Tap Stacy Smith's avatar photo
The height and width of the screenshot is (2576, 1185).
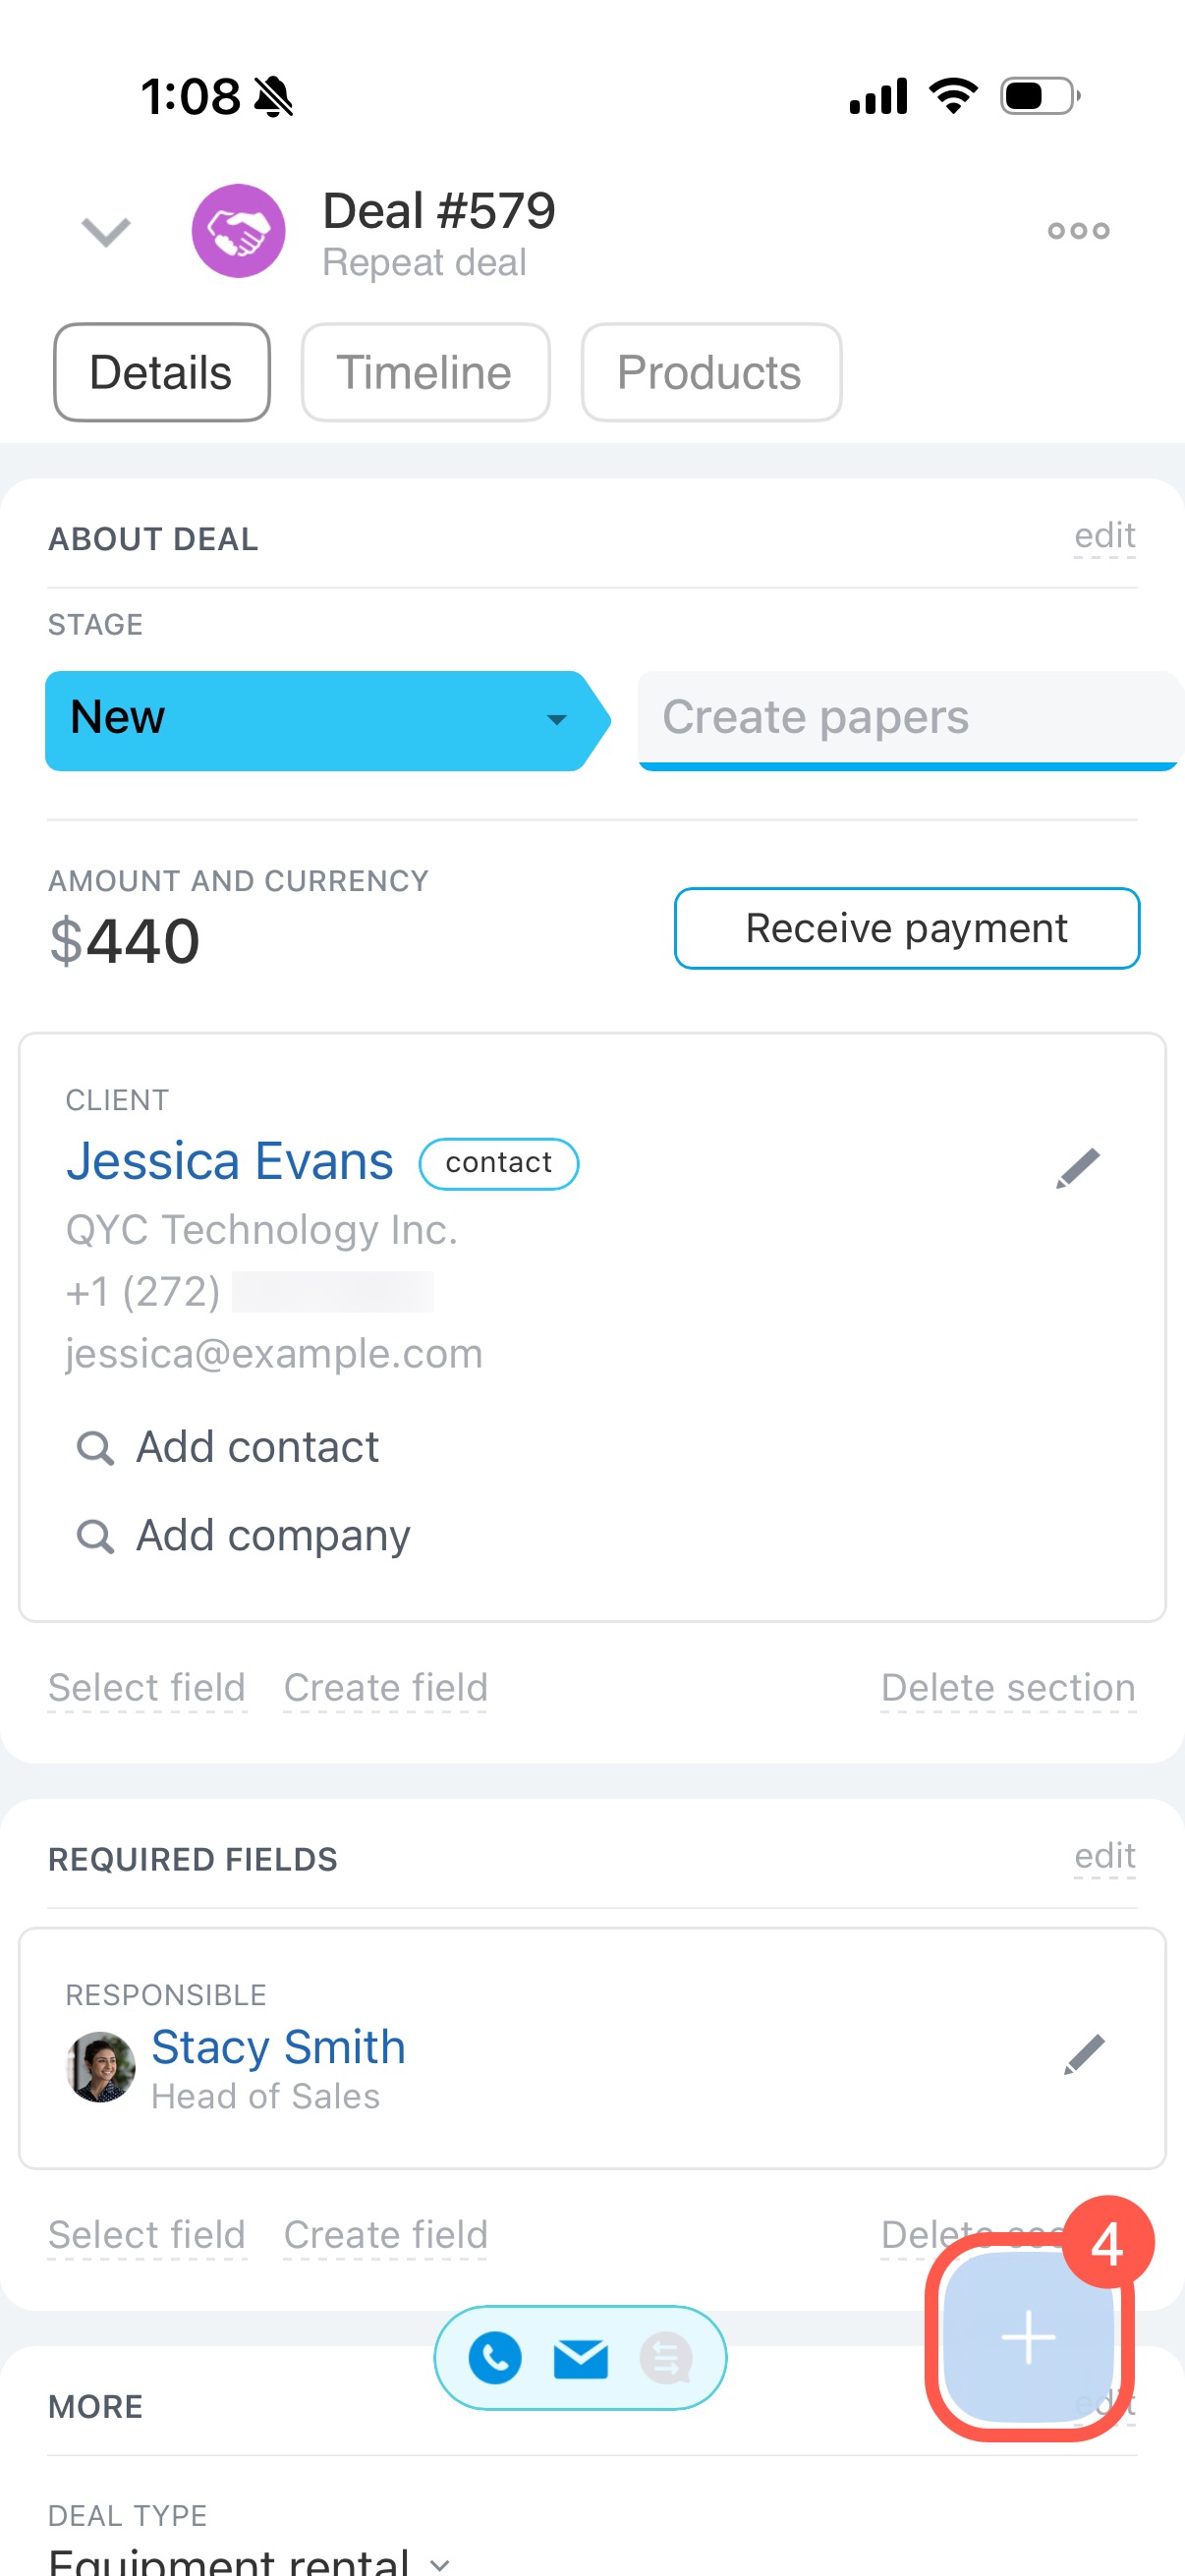(100, 2066)
